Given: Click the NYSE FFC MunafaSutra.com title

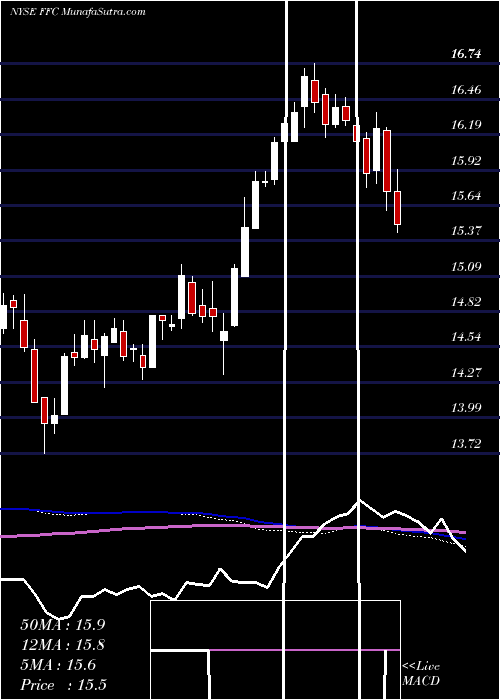Looking at the screenshot, I should [78, 12].
